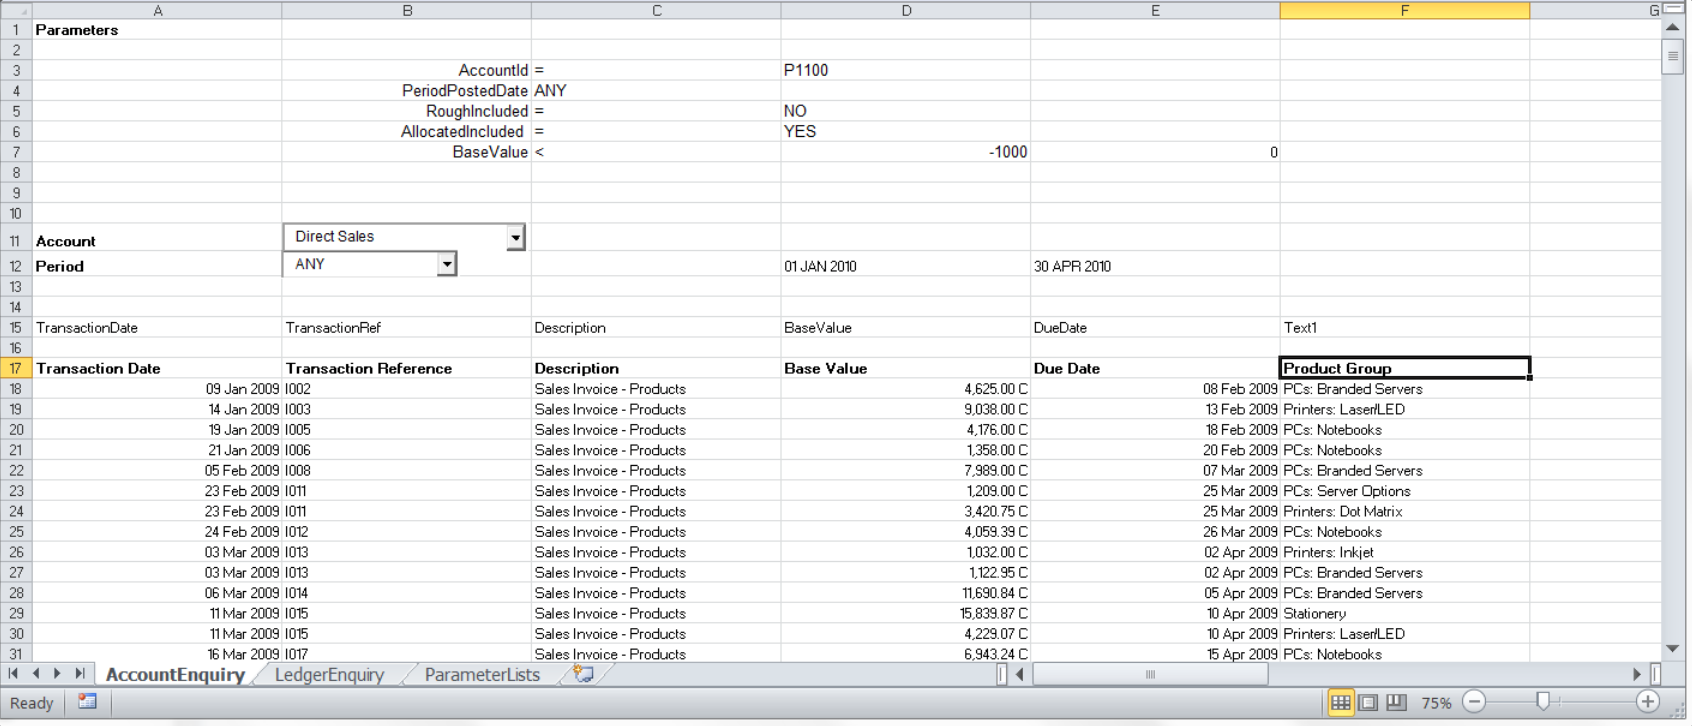Switch to Page Layout view
Viewport: 1692px width, 726px height.
pyautogui.click(x=1368, y=702)
